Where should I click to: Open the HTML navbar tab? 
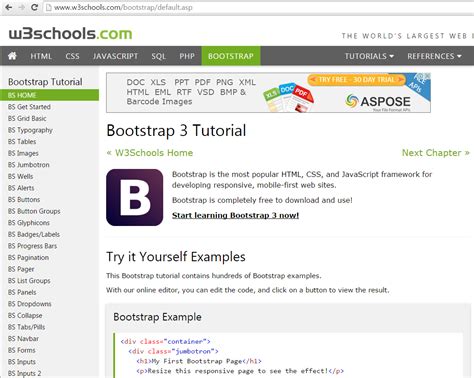coord(41,56)
